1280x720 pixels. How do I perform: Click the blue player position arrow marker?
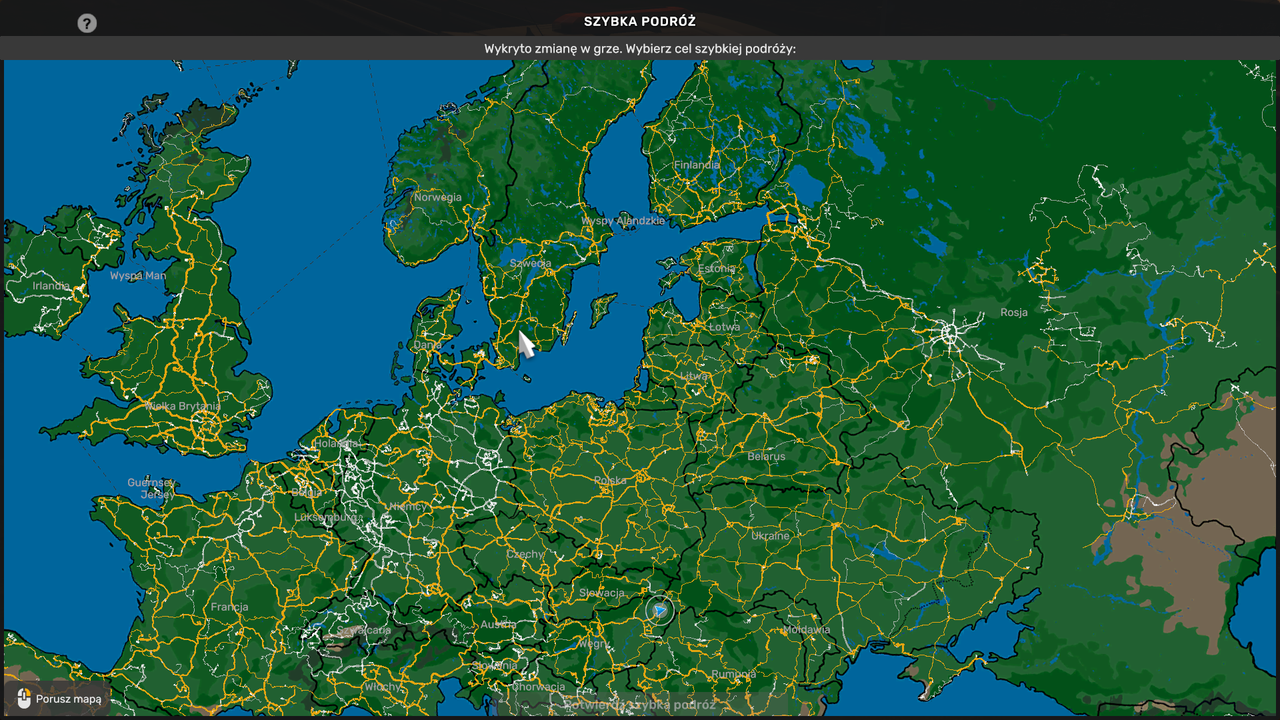658,609
